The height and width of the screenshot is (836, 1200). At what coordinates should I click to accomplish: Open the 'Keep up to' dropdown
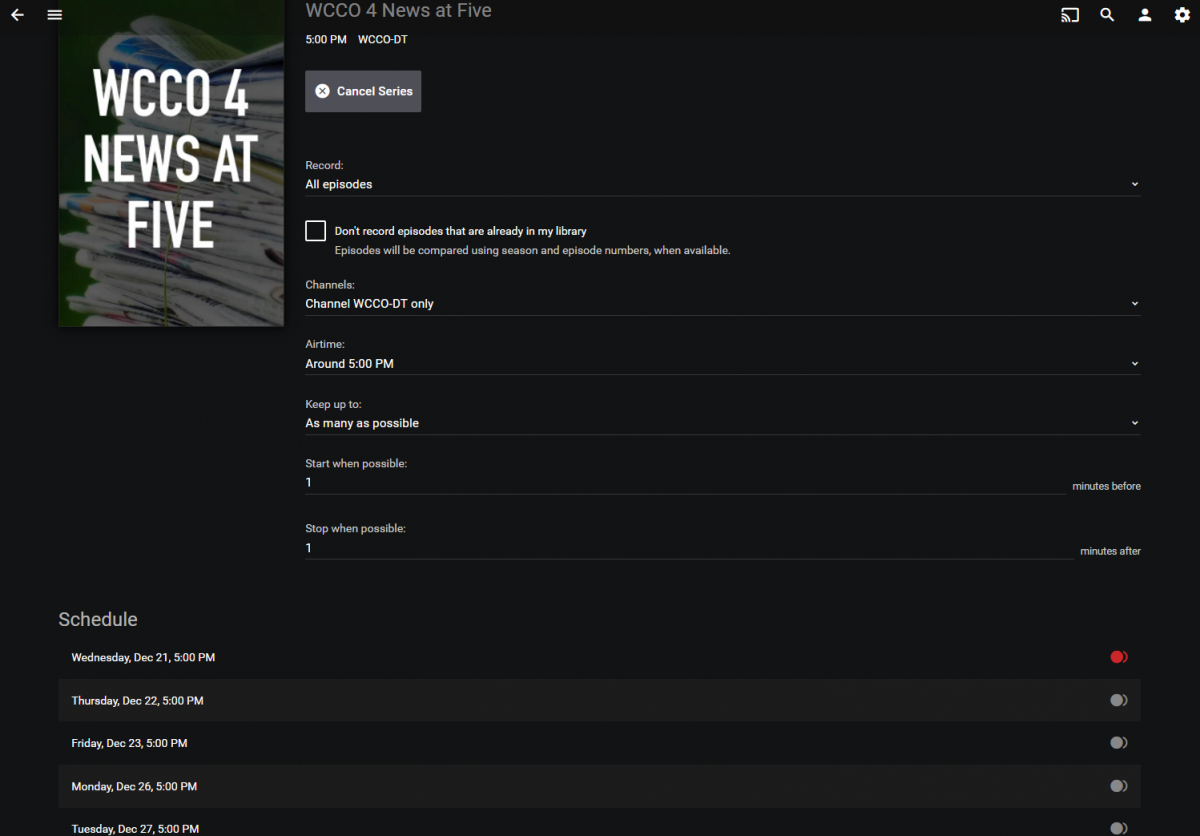click(x=722, y=423)
